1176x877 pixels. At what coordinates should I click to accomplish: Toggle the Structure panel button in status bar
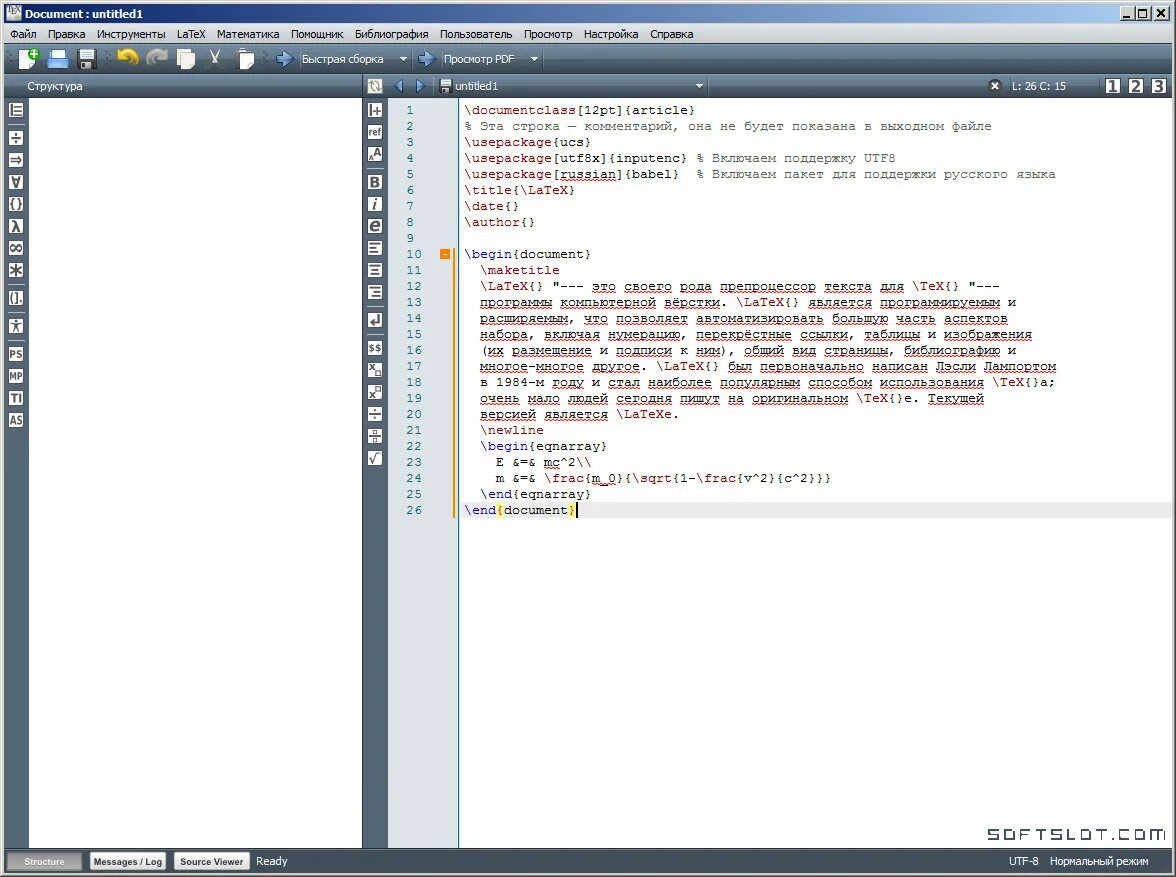pos(44,861)
